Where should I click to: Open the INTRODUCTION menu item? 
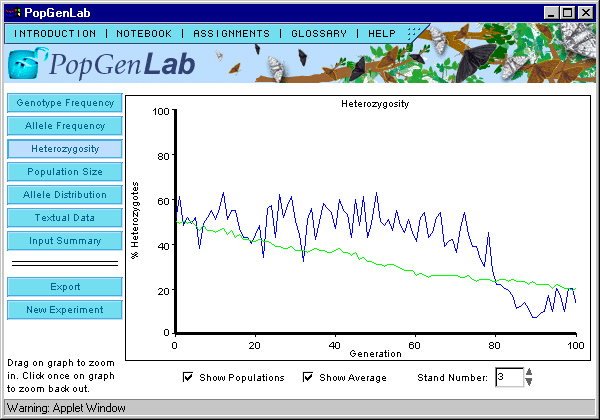[55, 34]
